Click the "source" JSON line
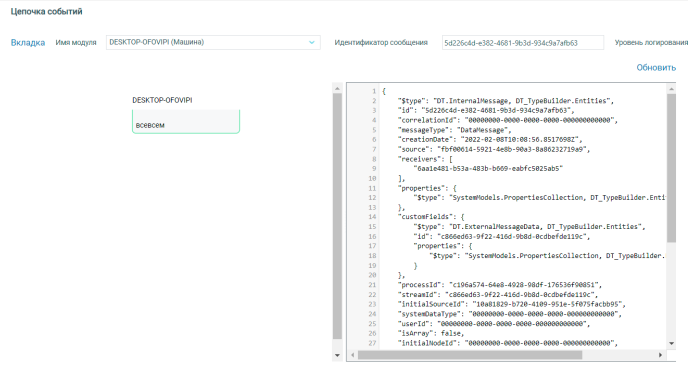Viewport: 688px width, 375px height. [494, 149]
